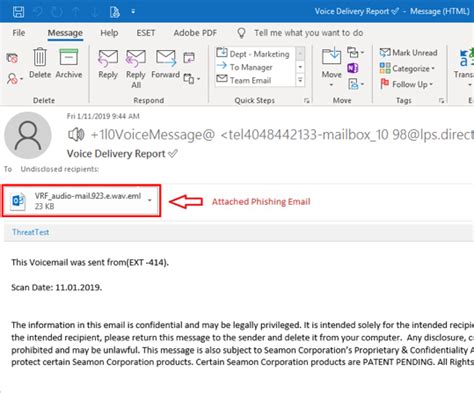
Task: Click the sender name +1l0VoiceMessage@
Action: point(153,135)
